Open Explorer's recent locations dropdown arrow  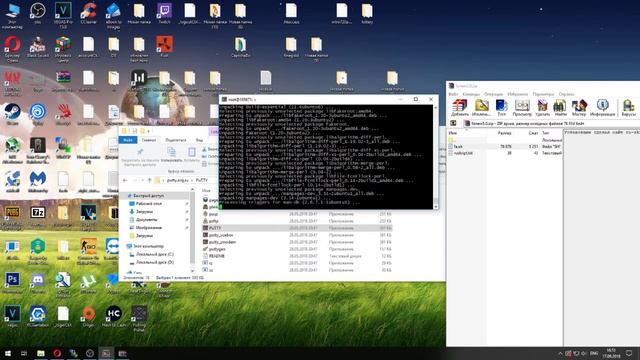[142, 180]
